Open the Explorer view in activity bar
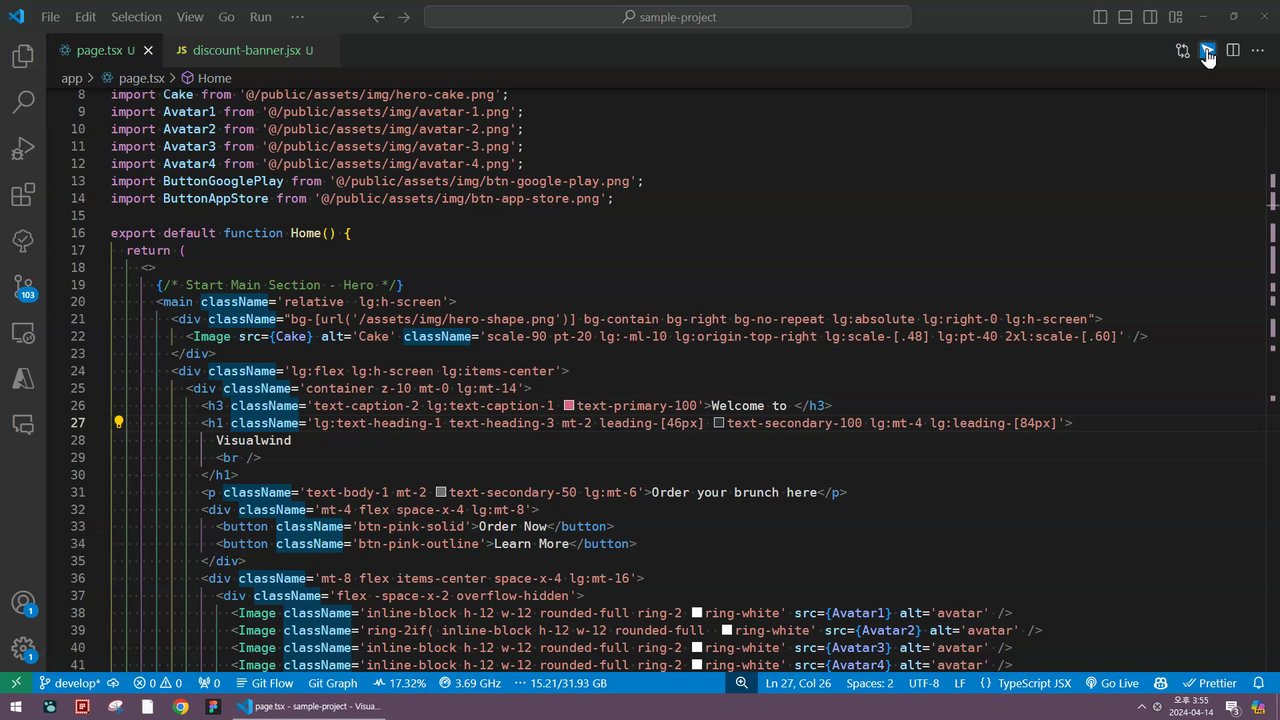Image resolution: width=1280 pixels, height=720 pixels. pyautogui.click(x=23, y=56)
